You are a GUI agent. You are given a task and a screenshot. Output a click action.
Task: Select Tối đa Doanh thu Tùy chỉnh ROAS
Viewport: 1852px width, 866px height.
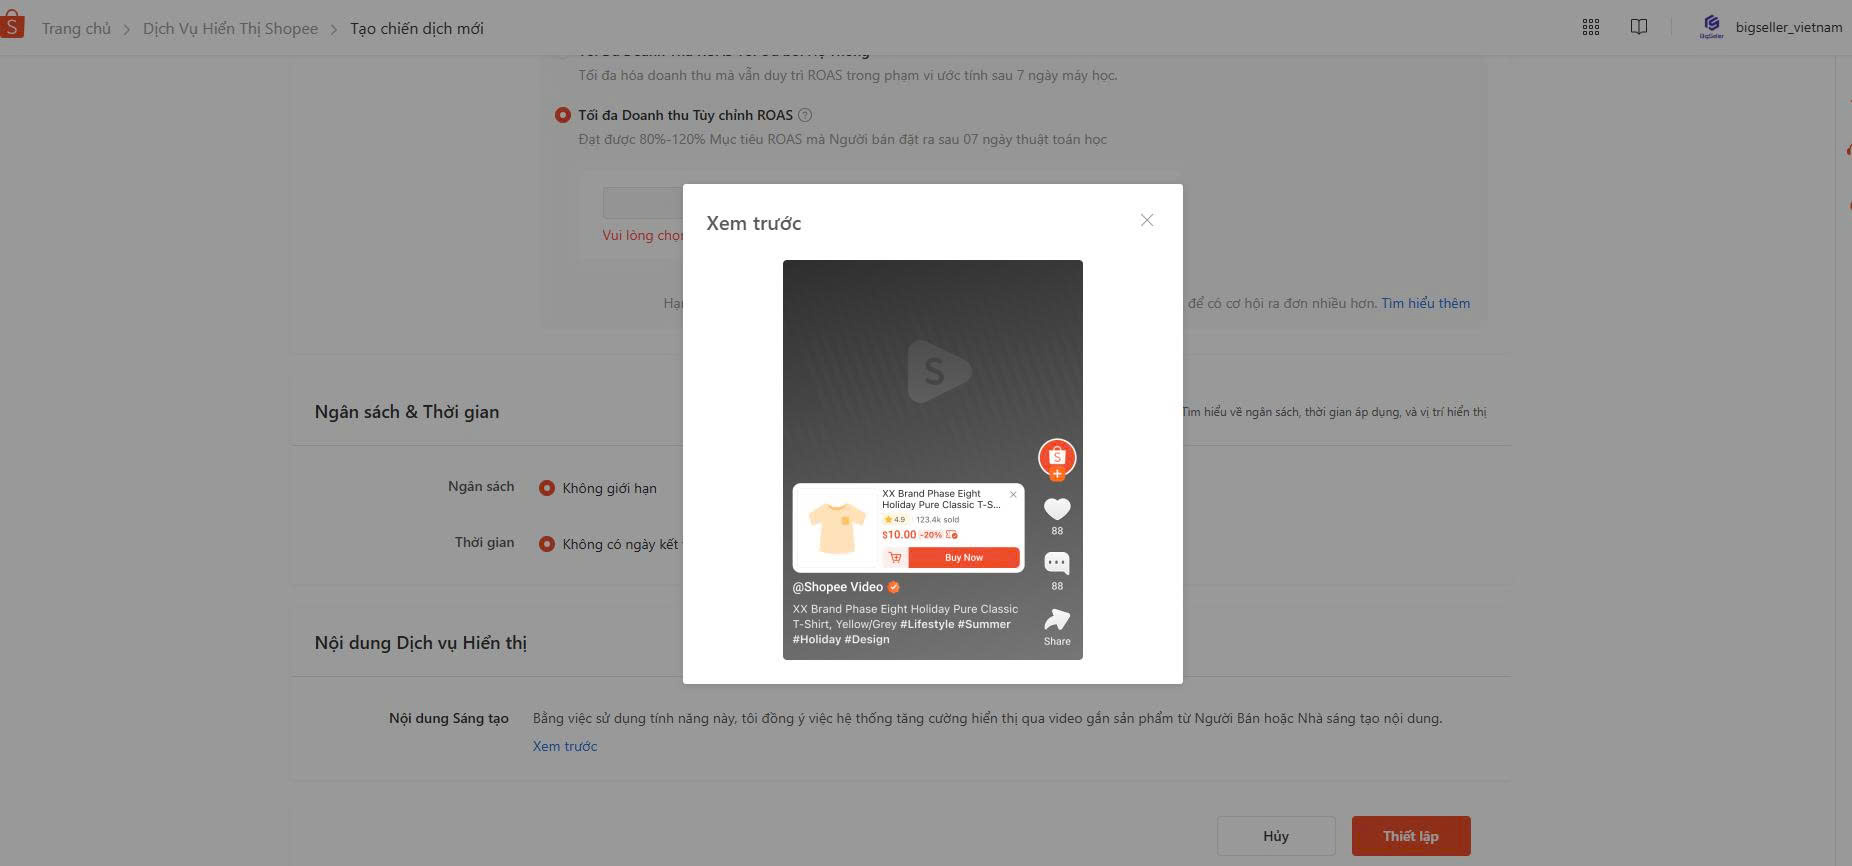tap(563, 115)
